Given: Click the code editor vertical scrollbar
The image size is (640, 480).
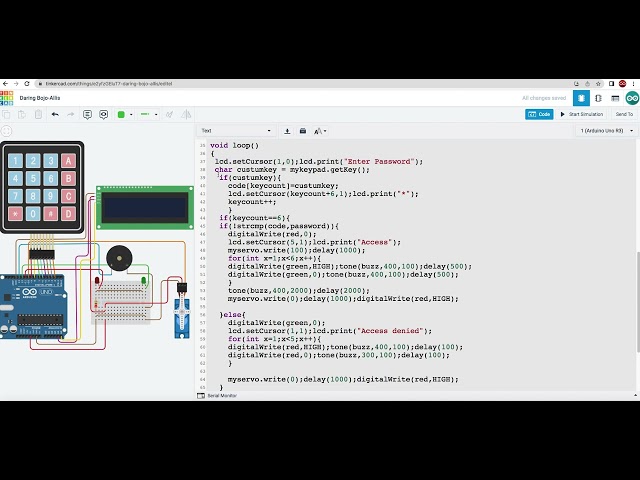Looking at the screenshot, I should pyautogui.click(x=637, y=302).
